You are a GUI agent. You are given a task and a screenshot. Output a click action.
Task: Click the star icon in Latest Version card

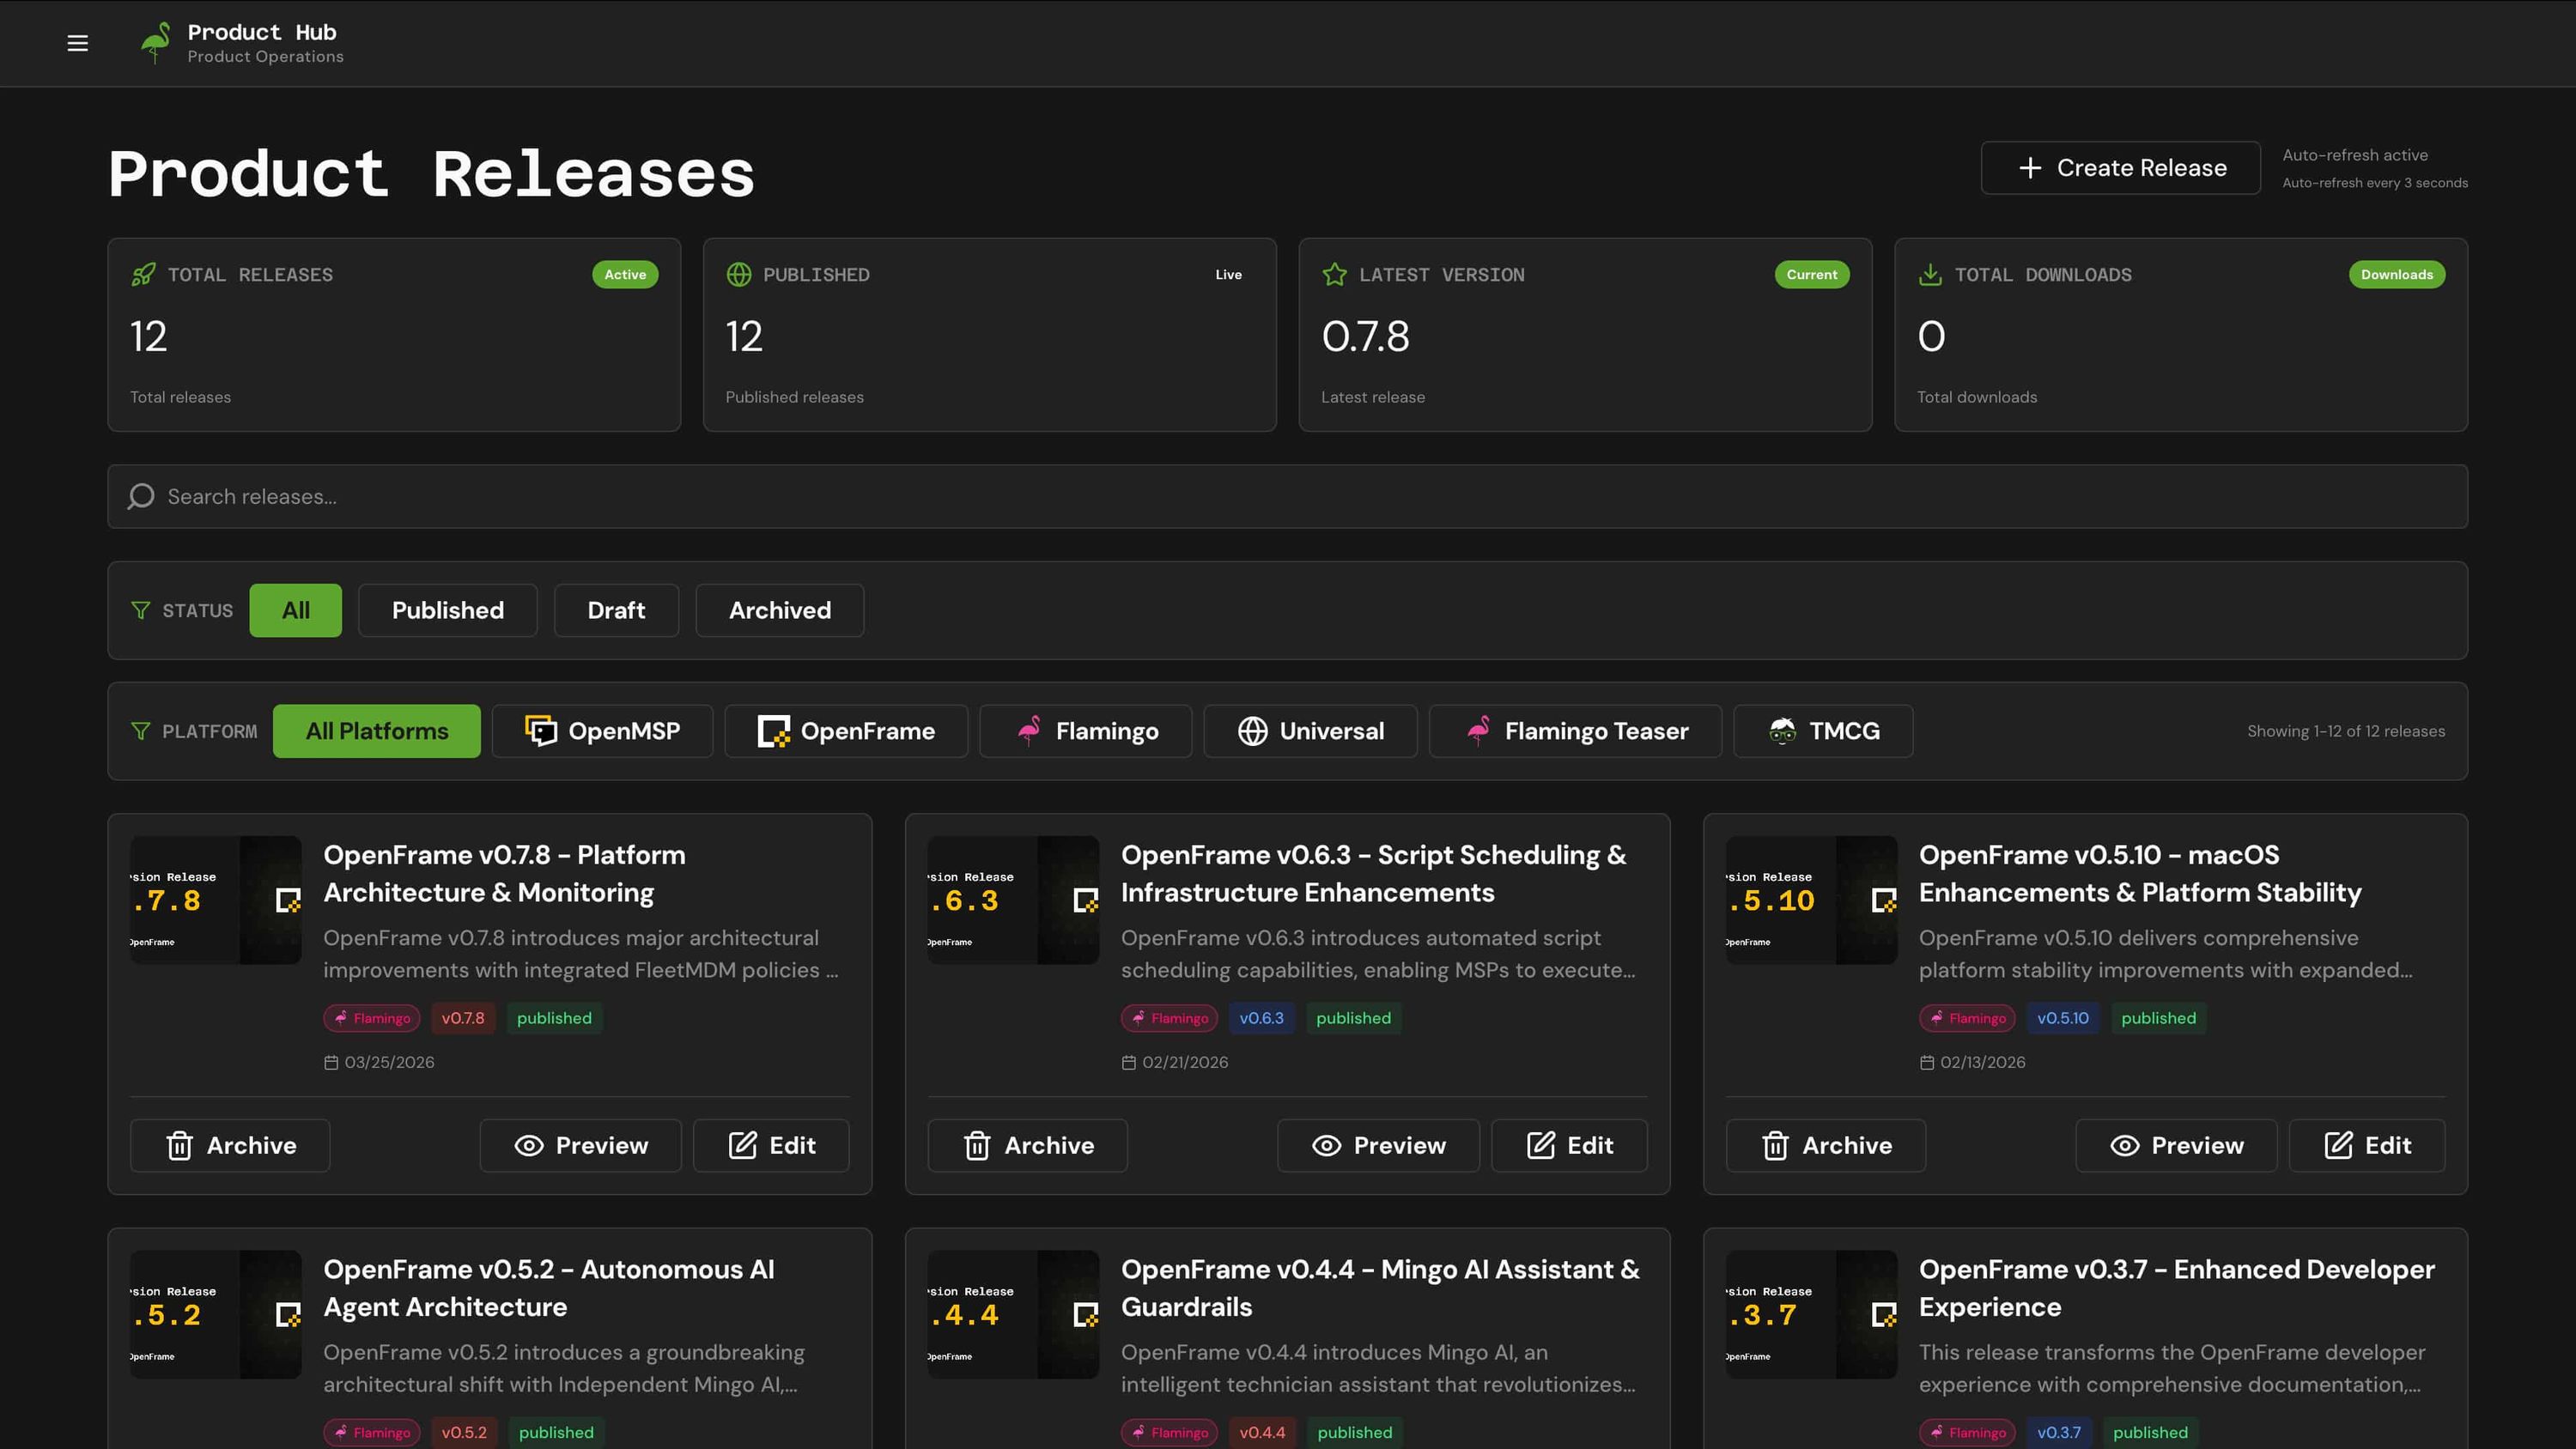pyautogui.click(x=1334, y=275)
